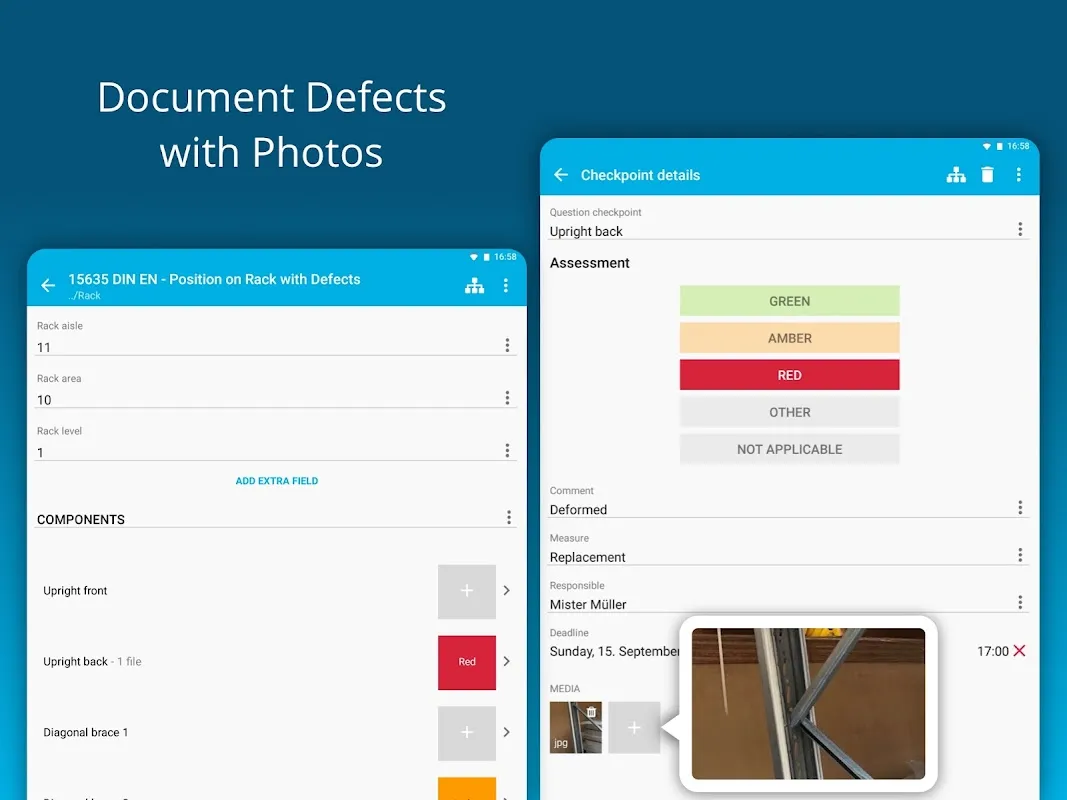Screen dimensions: 1067x800
Task: Open Diagonal brace 1 row chevron
Action: click(506, 732)
